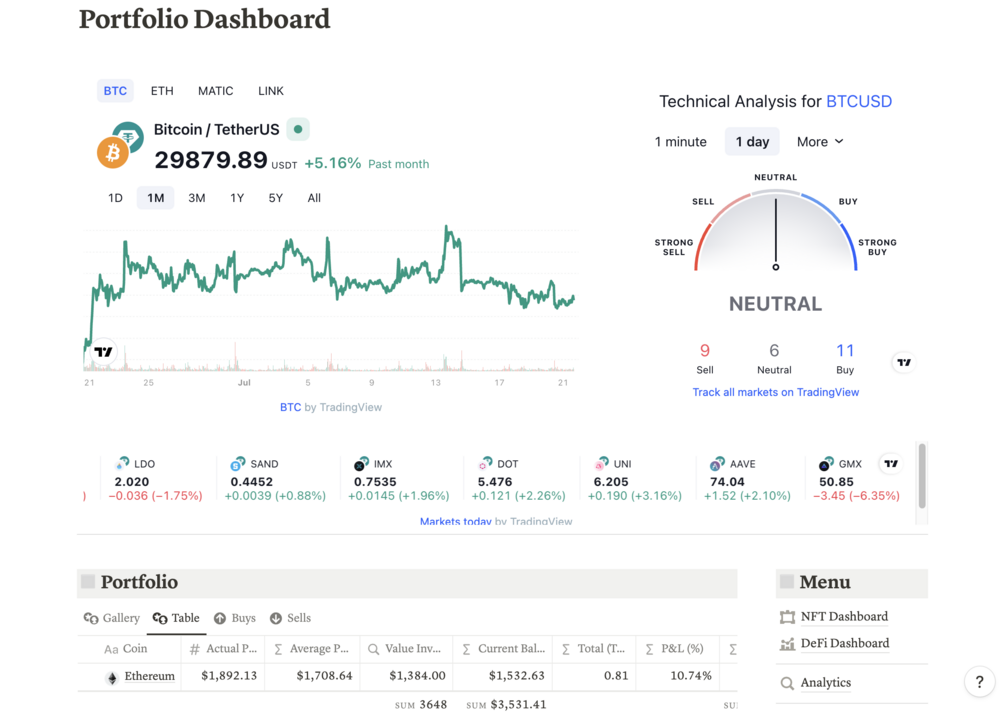Image resolution: width=1005 pixels, height=715 pixels.
Task: Click the Menu heading square icon
Action: (x=786, y=581)
